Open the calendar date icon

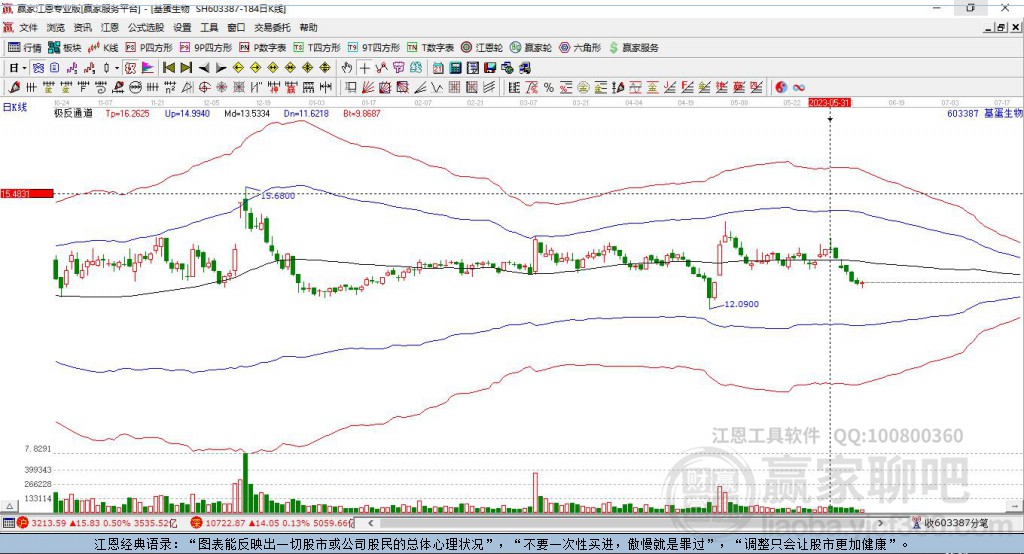tap(438, 68)
